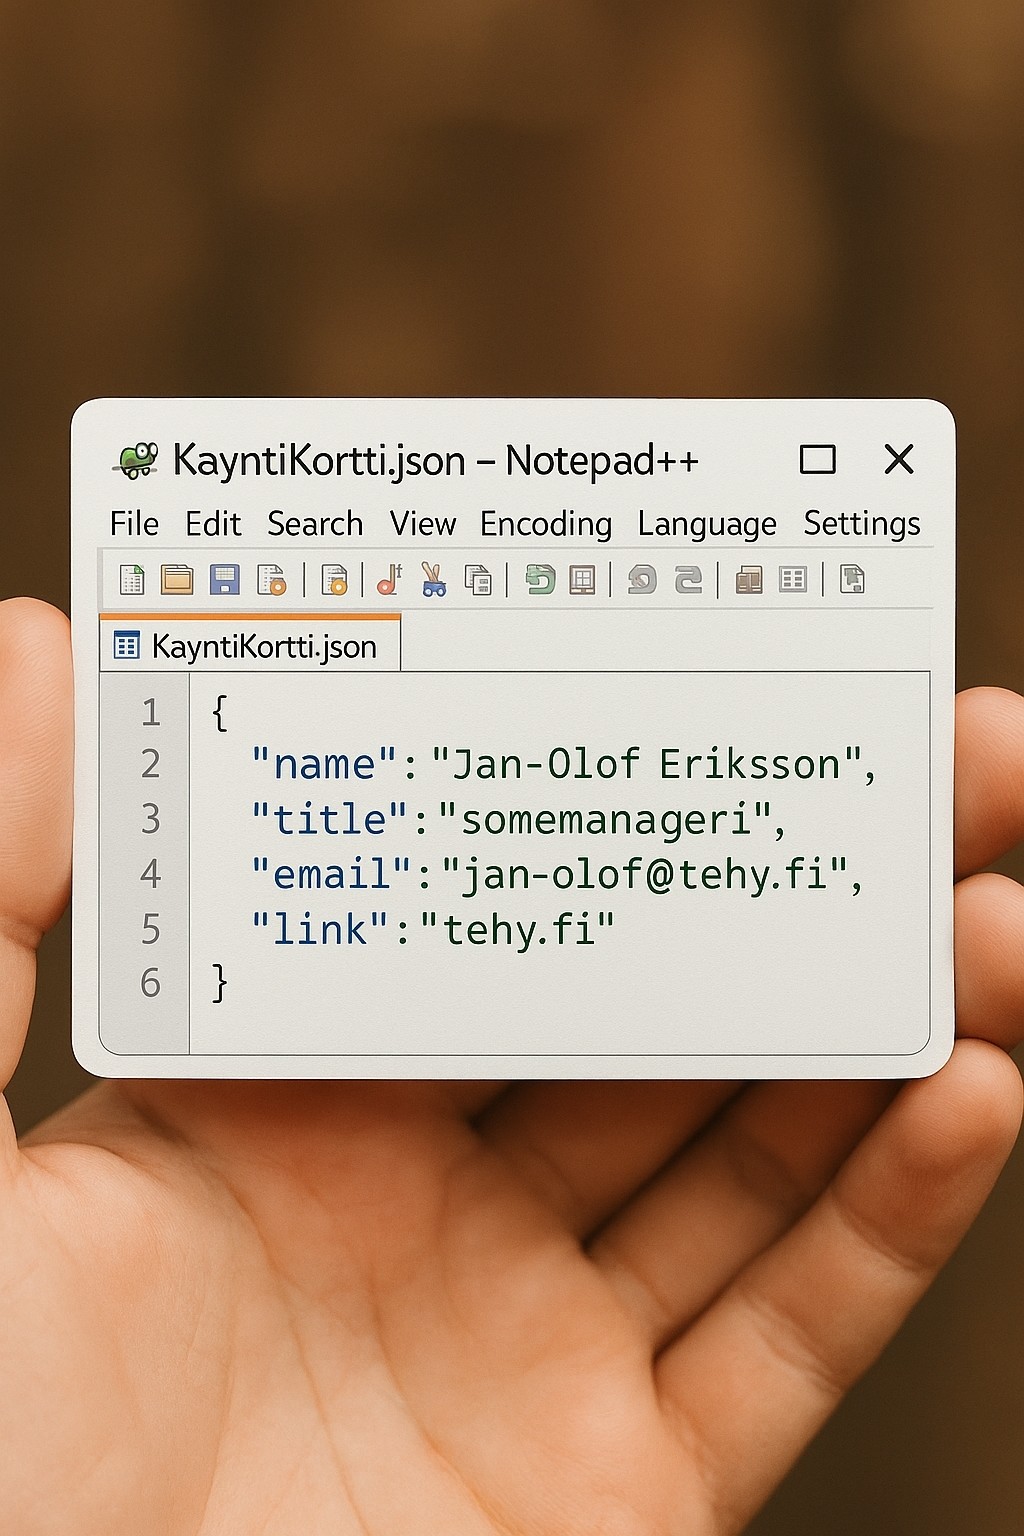The width and height of the screenshot is (1024, 1536).
Task: Click line number 3 in the gutter
Action: point(151,819)
